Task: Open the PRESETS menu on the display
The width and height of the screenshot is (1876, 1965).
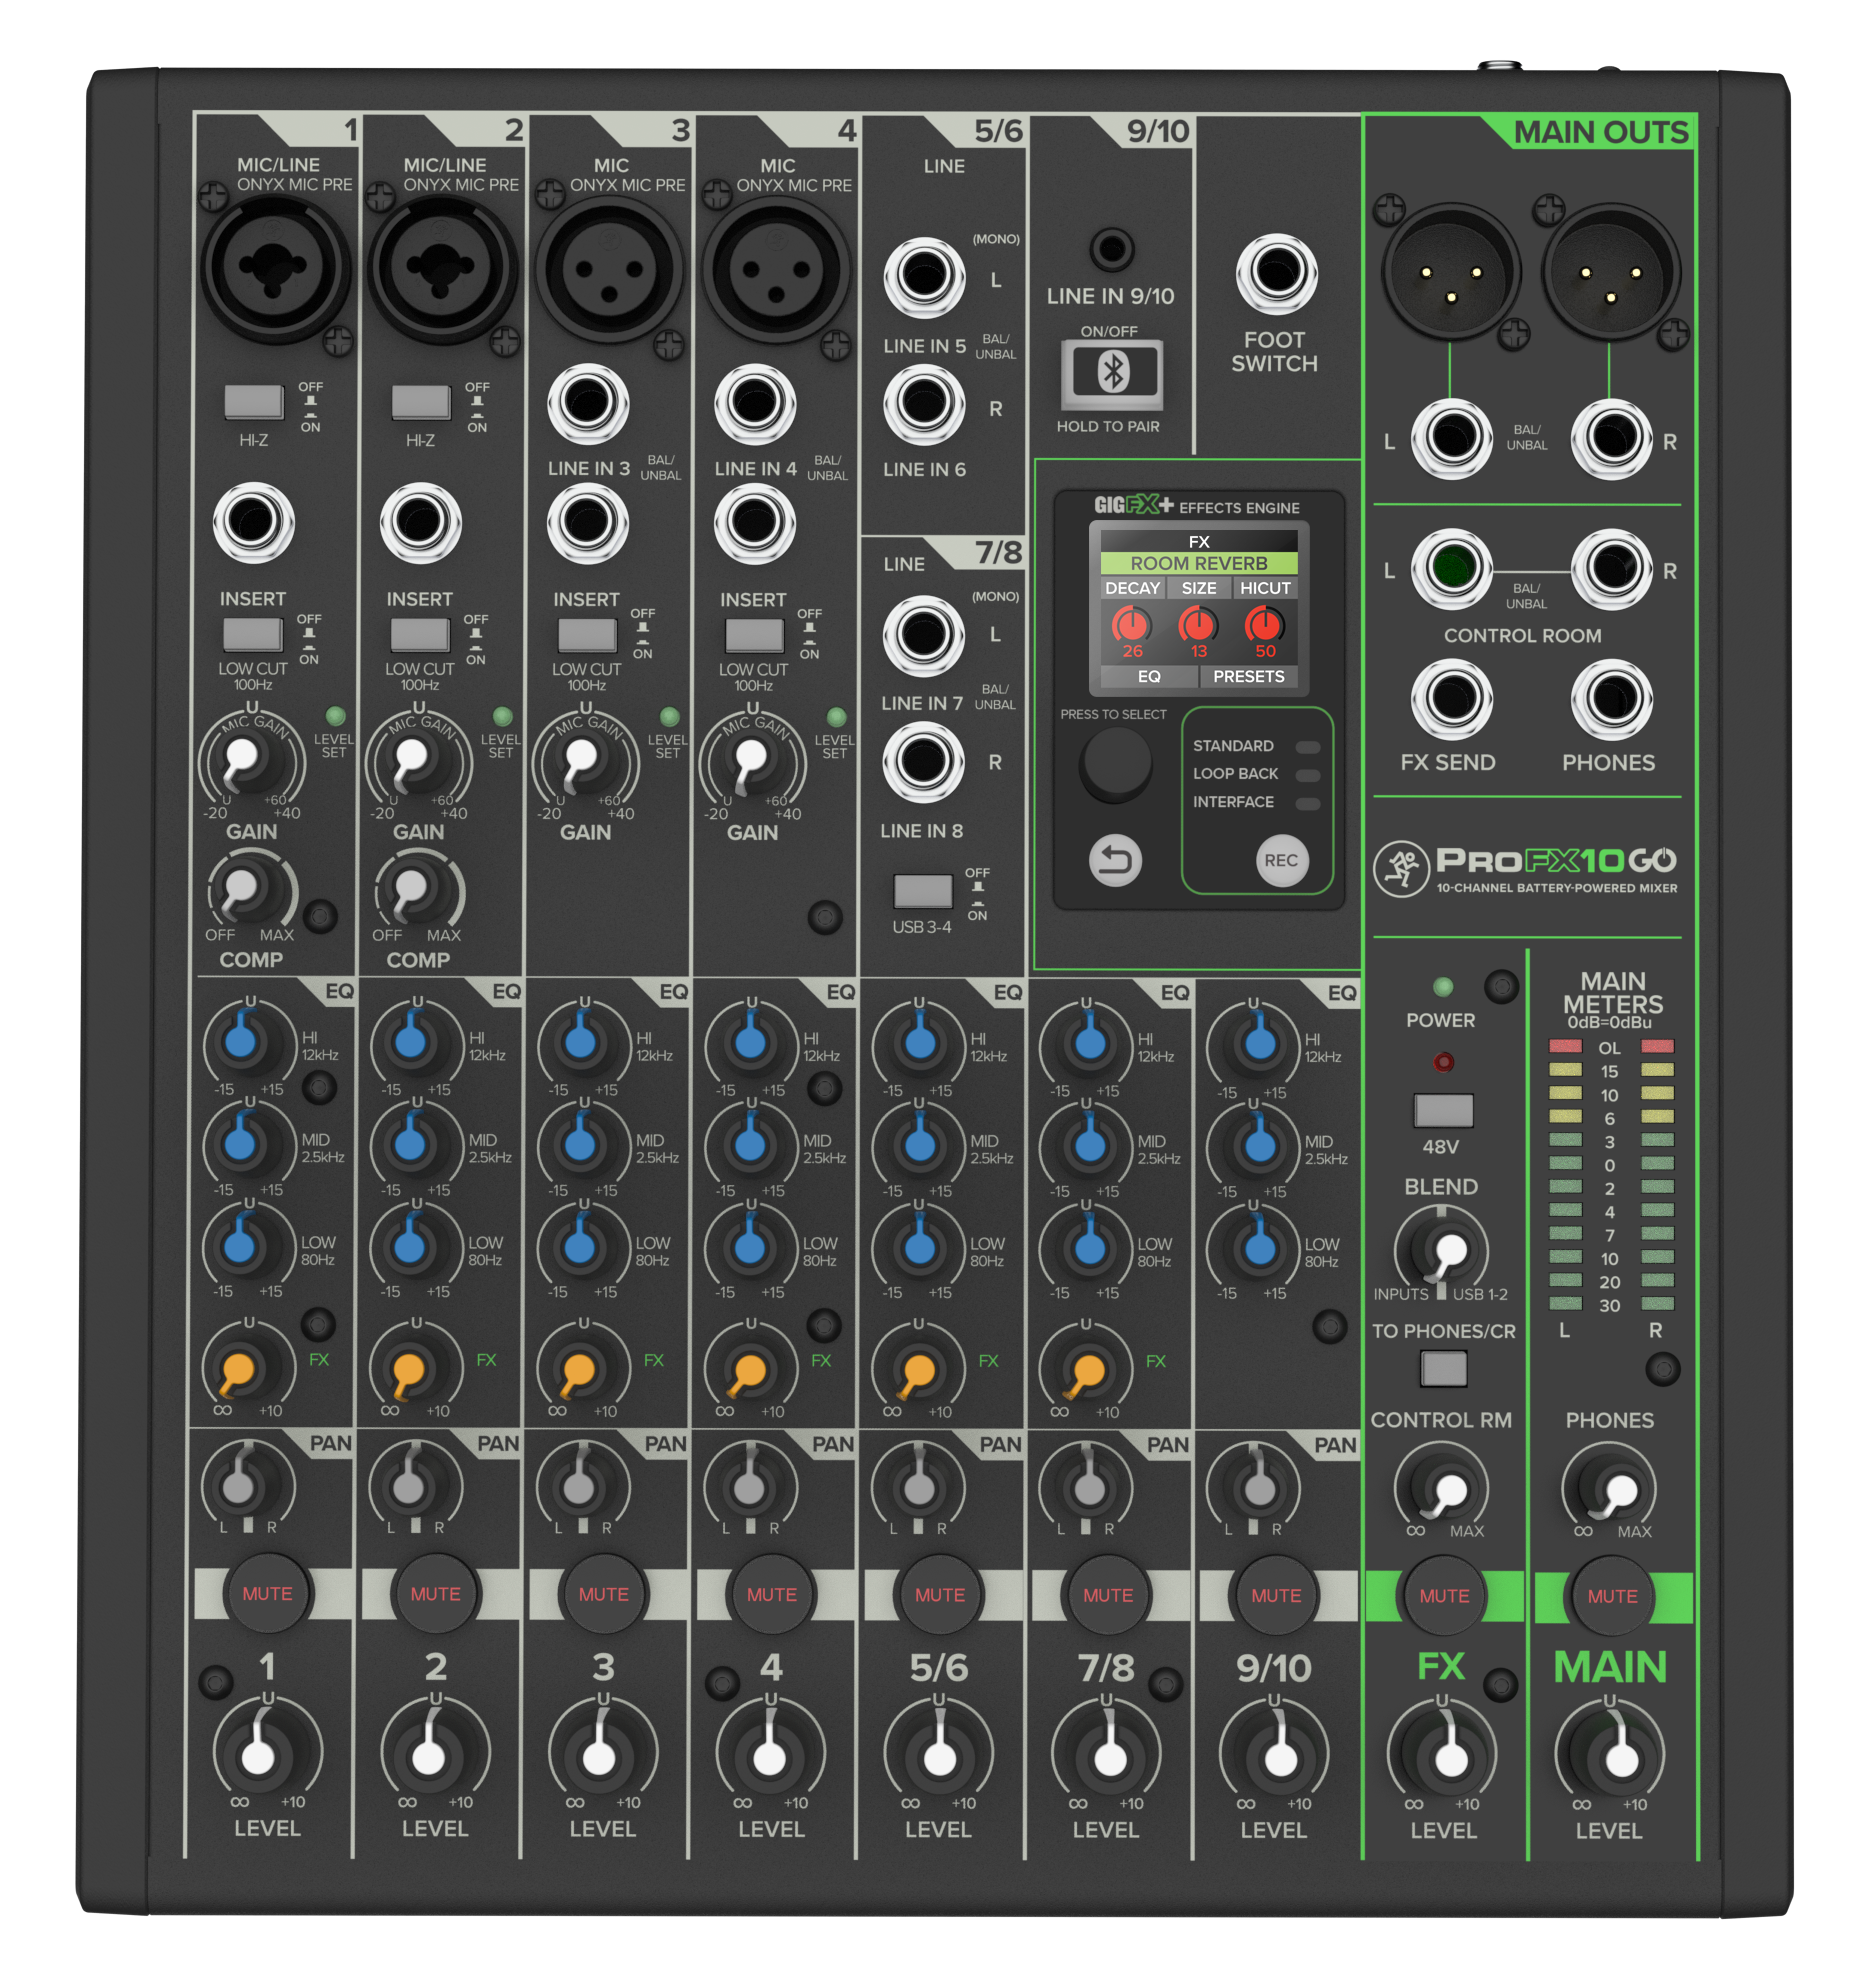Action: [x=1250, y=677]
